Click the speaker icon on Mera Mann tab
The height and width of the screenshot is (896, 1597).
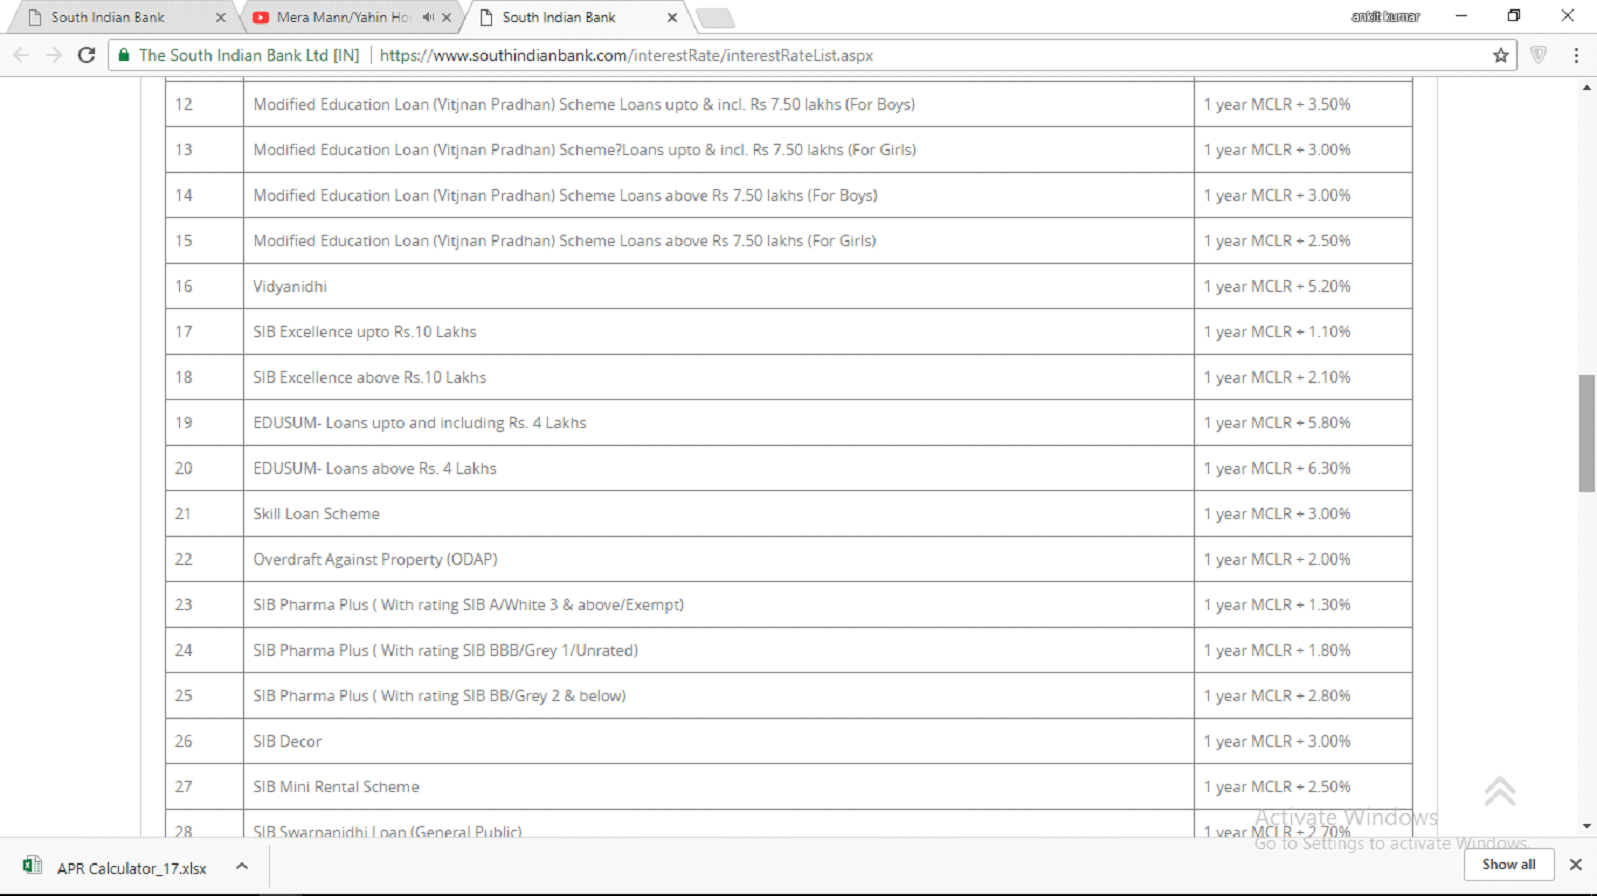pos(428,17)
